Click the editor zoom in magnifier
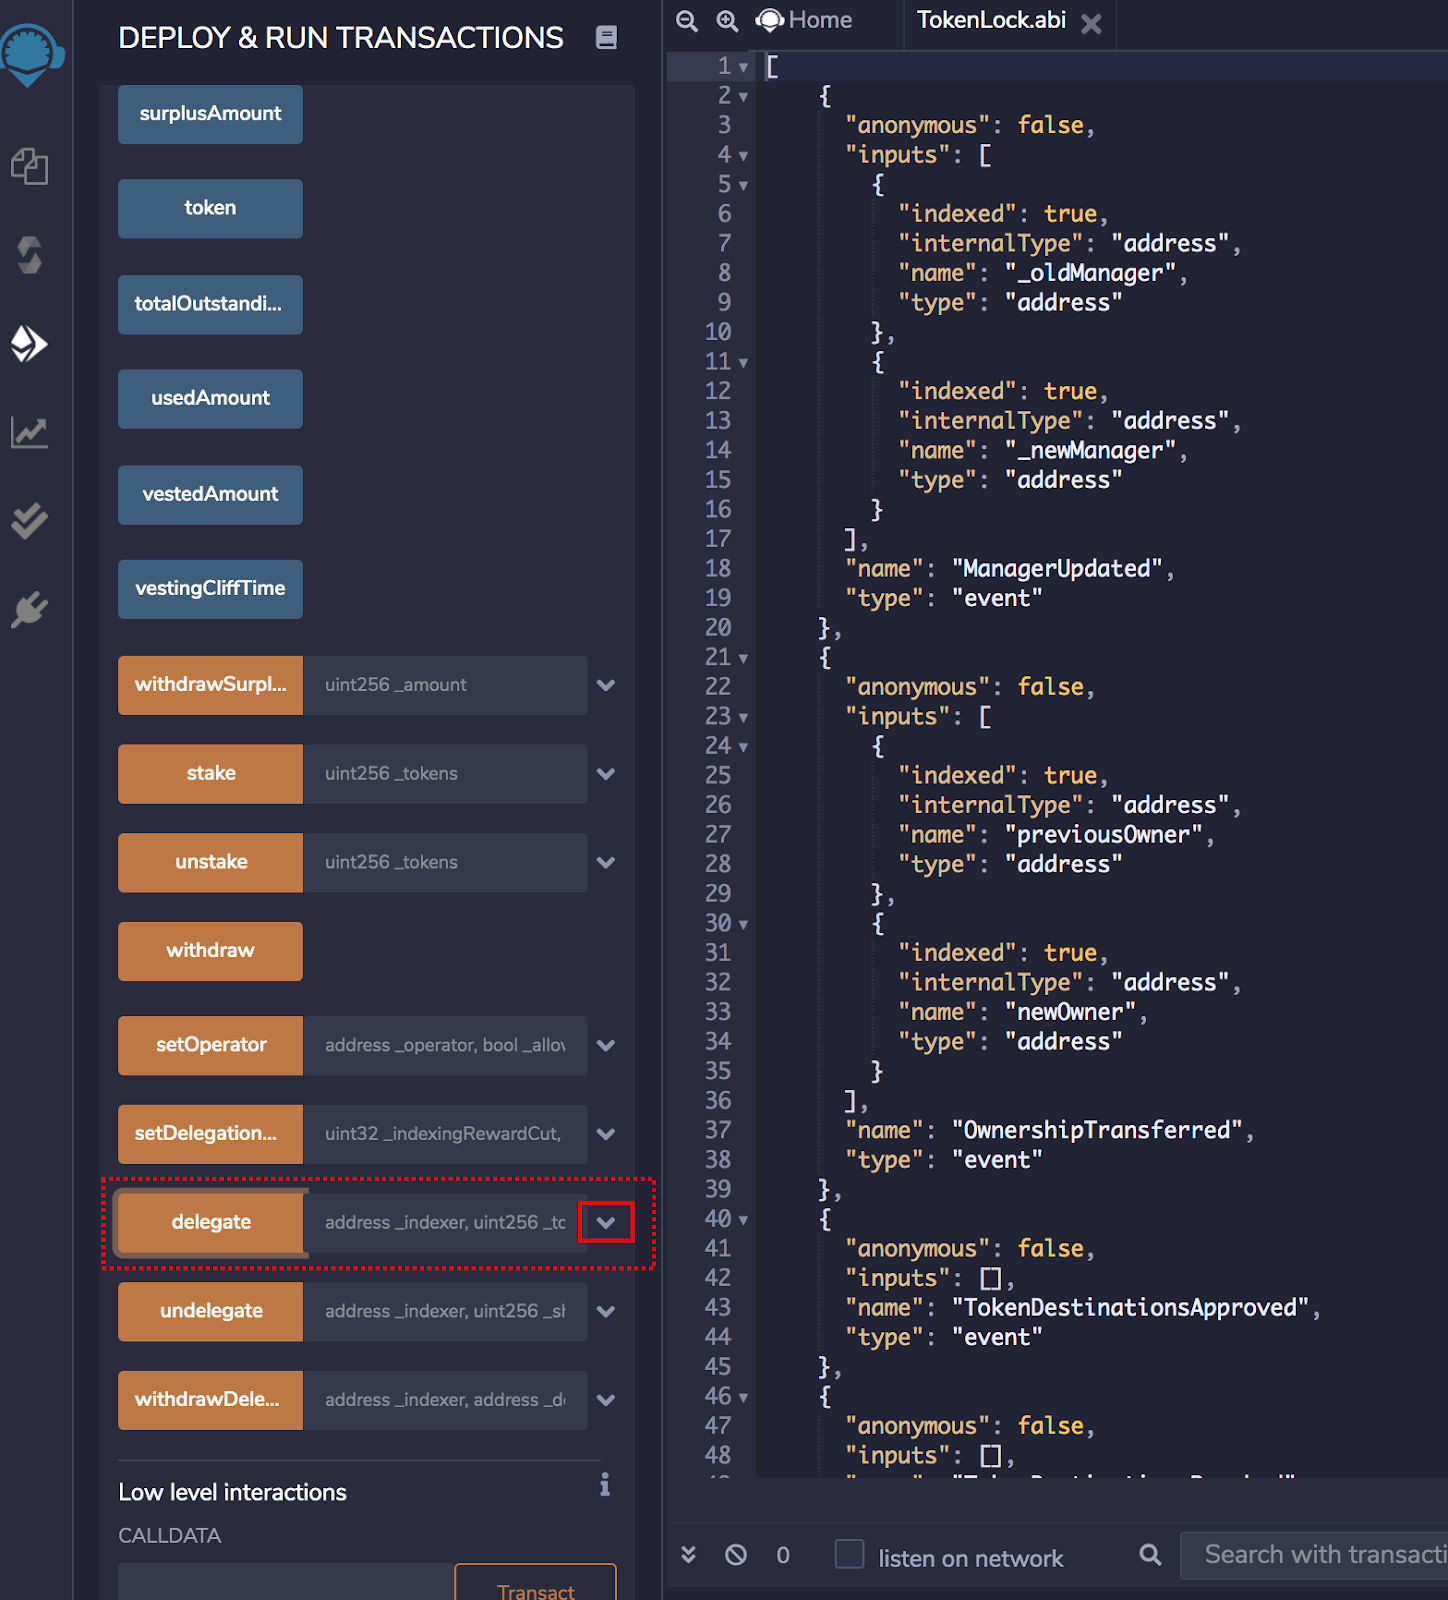Viewport: 1448px width, 1600px height. point(728,20)
